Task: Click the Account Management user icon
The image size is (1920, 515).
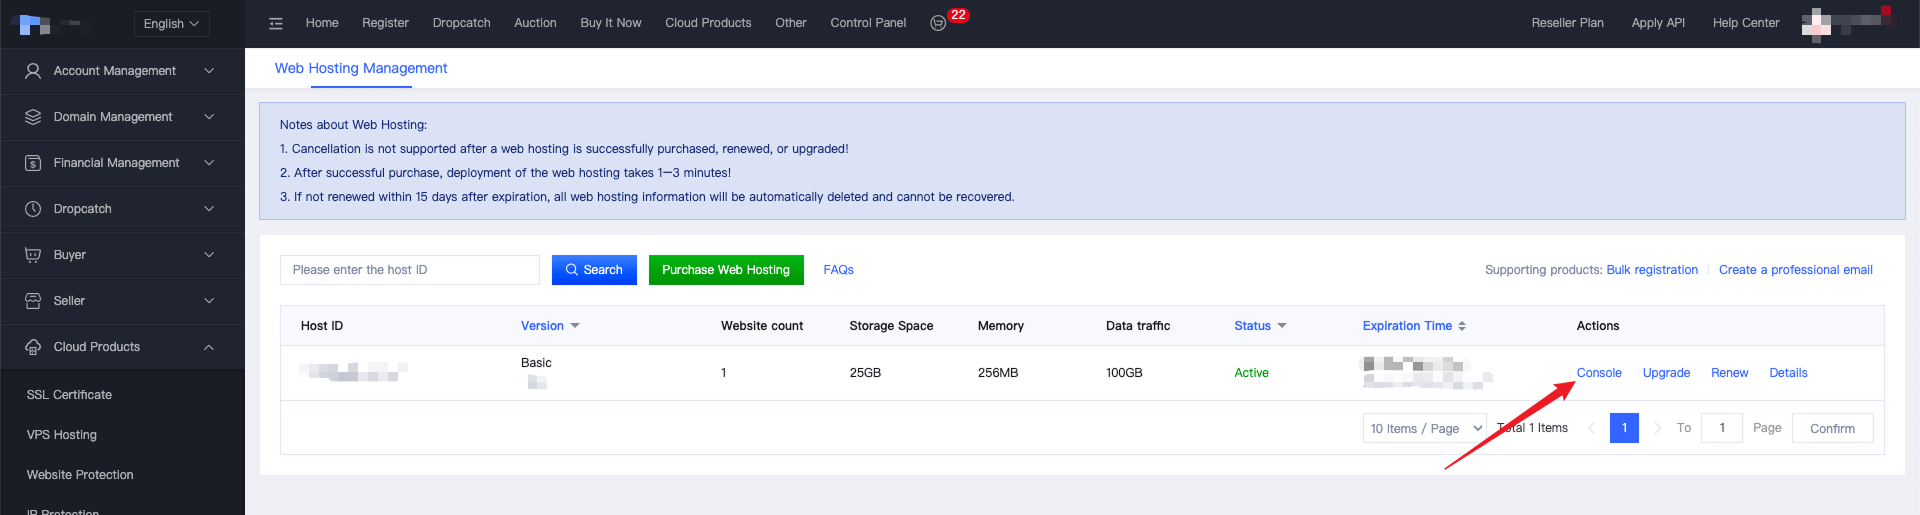Action: point(33,71)
